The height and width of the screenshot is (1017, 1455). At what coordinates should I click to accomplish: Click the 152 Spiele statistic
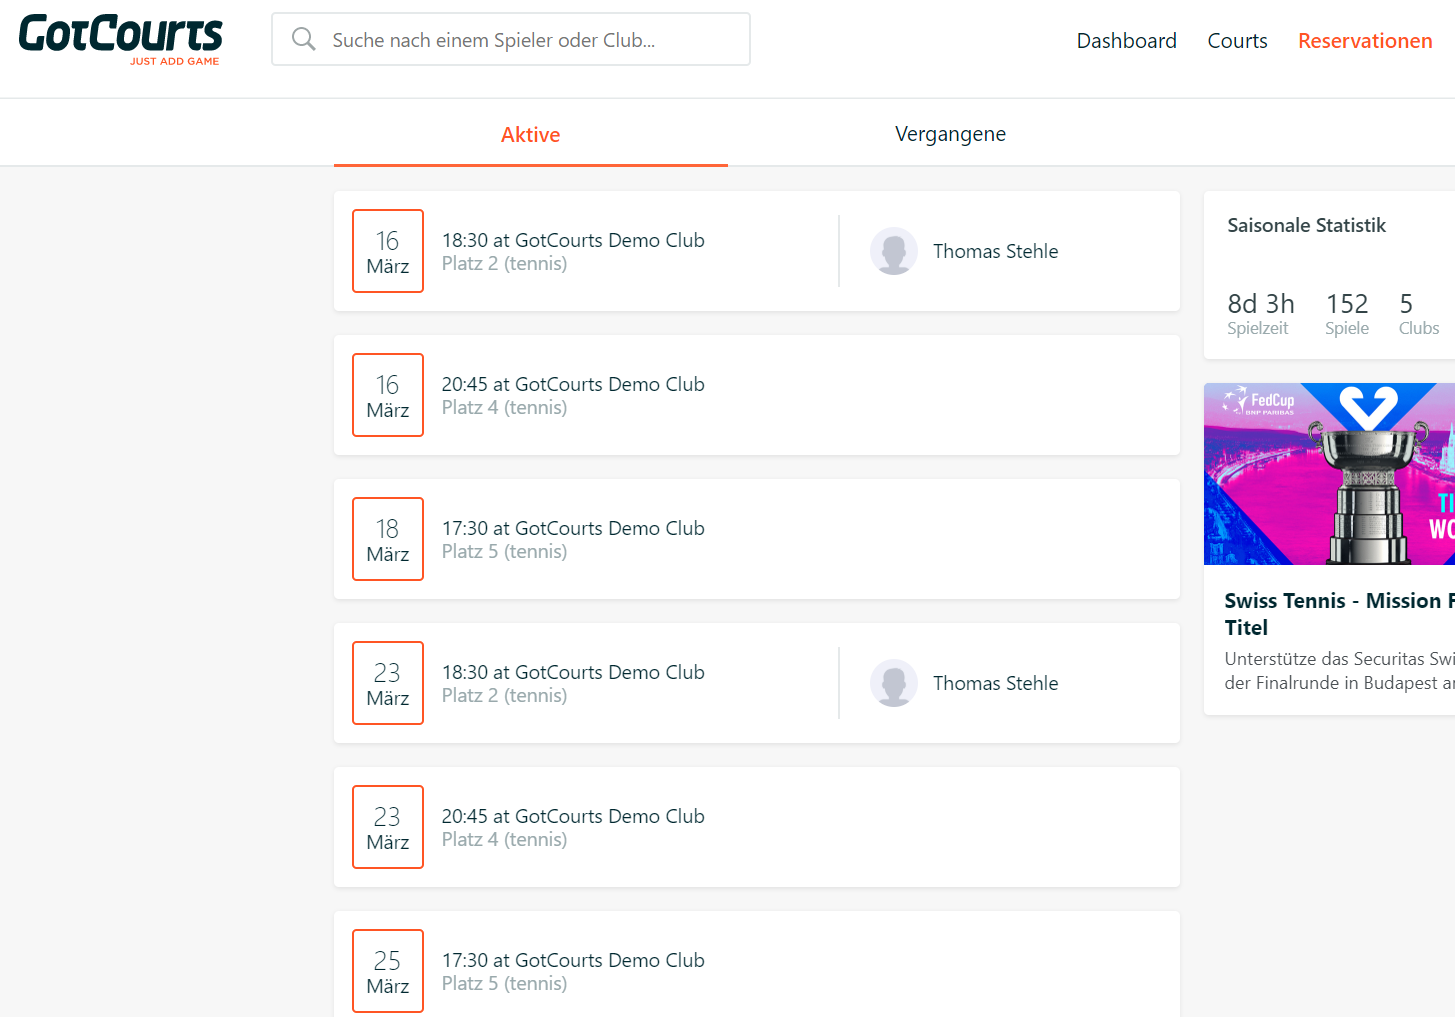tap(1347, 313)
